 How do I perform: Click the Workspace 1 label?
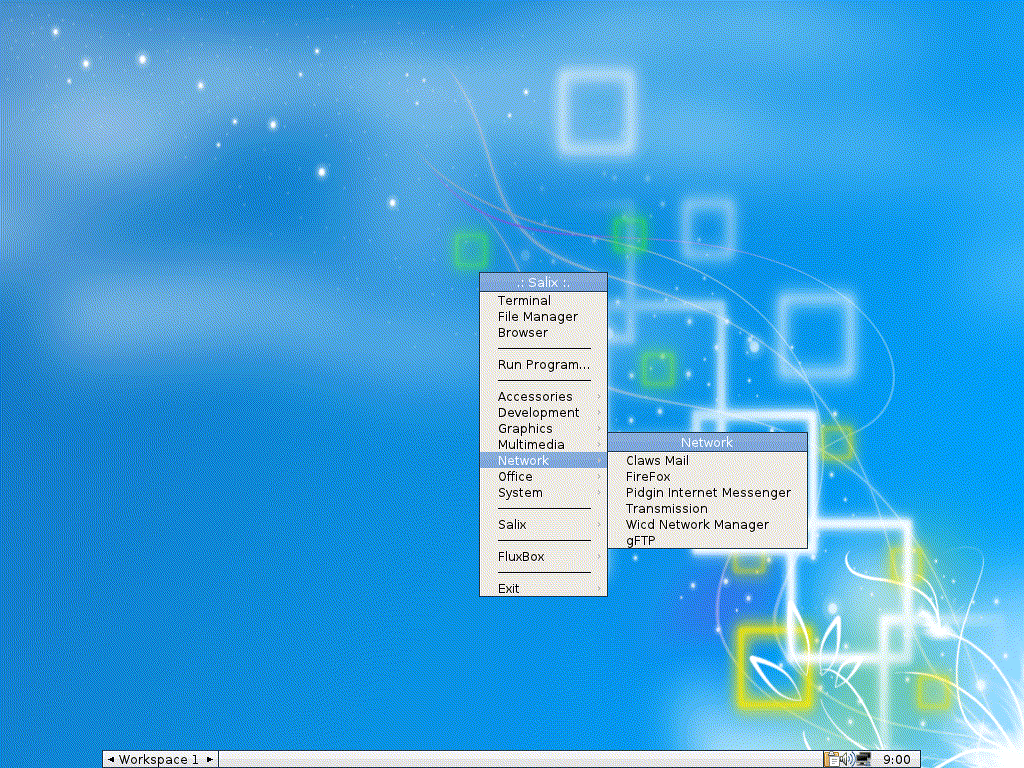point(159,760)
